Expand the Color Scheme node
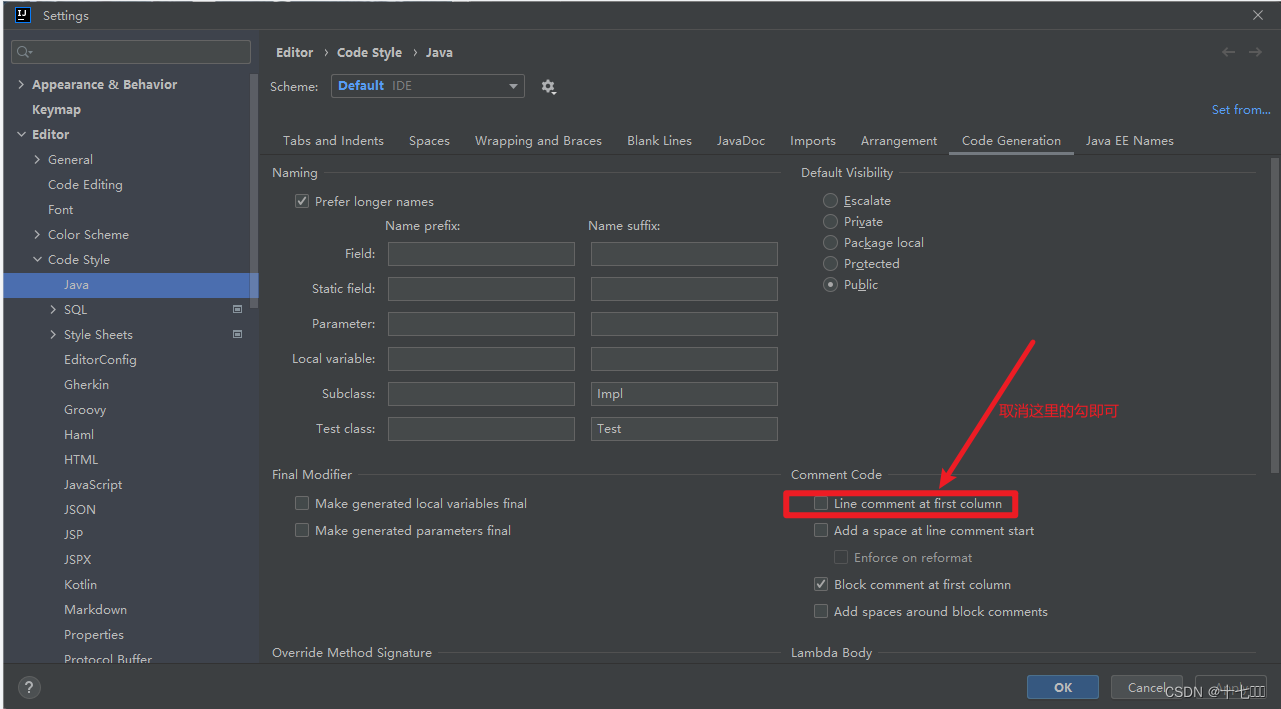The width and height of the screenshot is (1281, 709). point(37,234)
